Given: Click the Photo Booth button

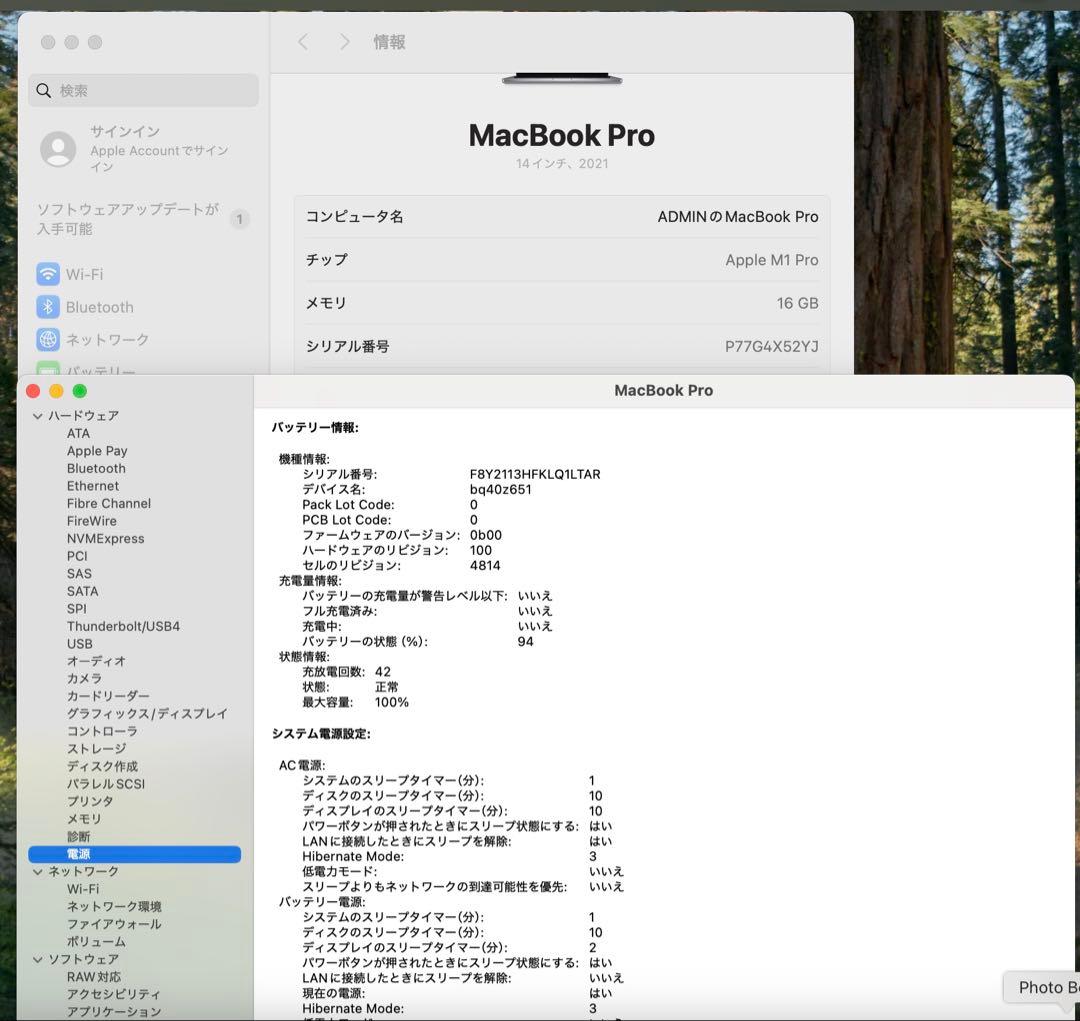Looking at the screenshot, I should click(1046, 987).
